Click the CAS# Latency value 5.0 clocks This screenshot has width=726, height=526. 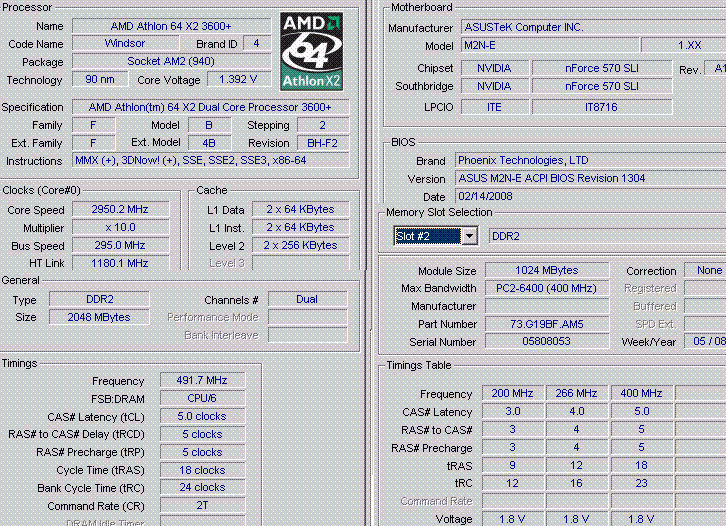click(x=202, y=416)
